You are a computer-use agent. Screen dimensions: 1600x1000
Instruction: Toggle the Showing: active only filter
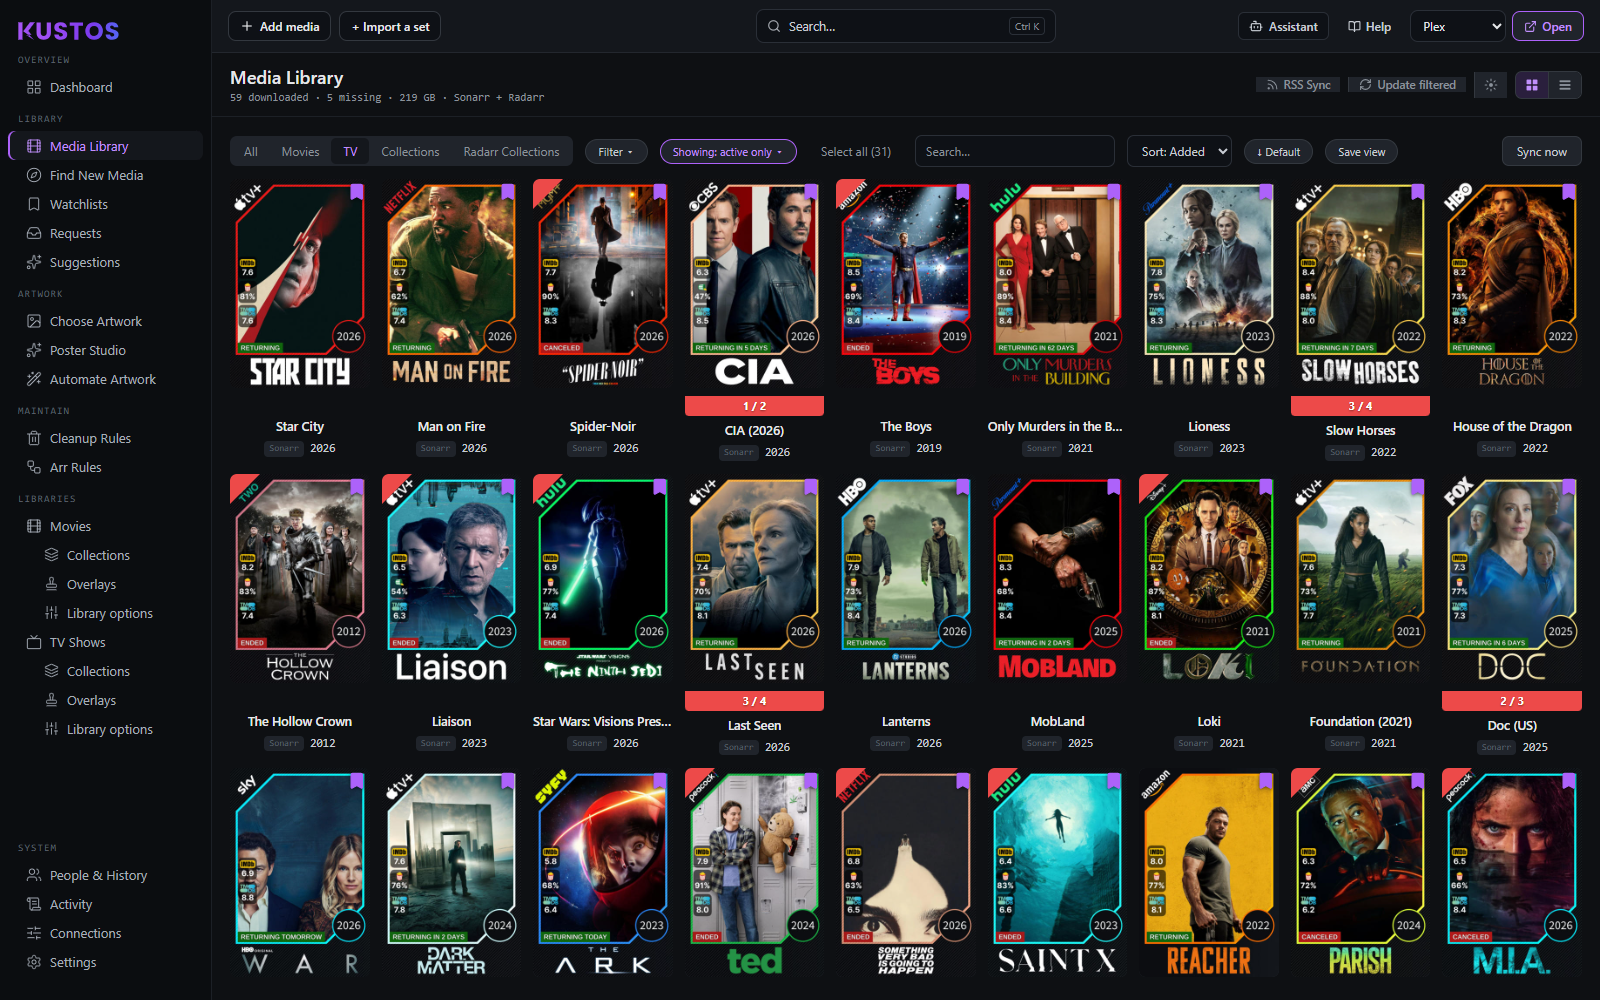pos(728,152)
